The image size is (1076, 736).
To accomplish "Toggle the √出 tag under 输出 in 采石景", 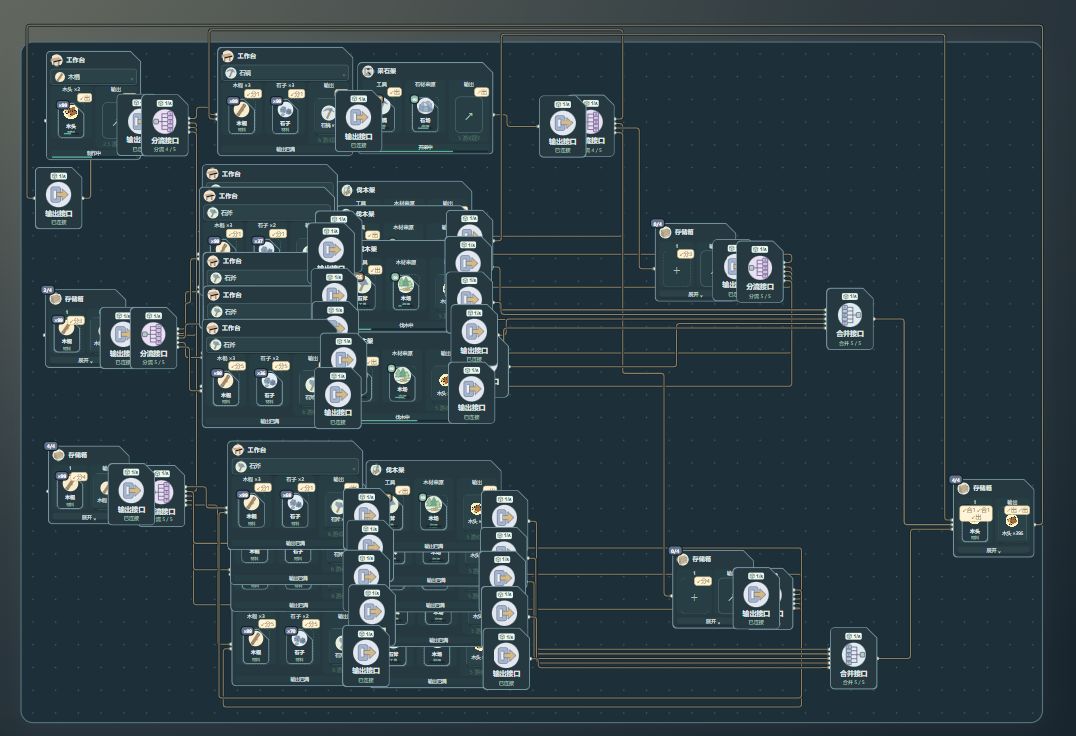I will [482, 92].
